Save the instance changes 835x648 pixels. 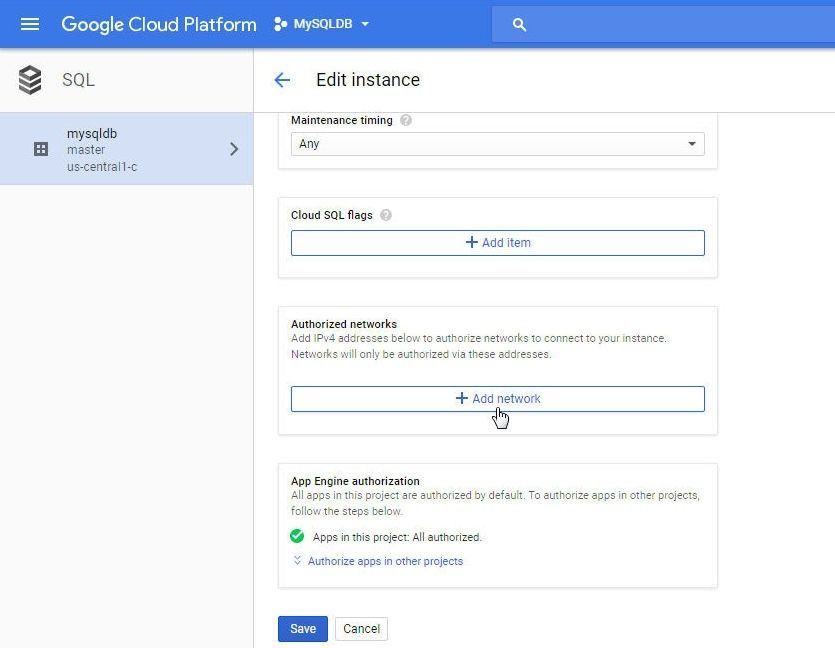coord(302,629)
